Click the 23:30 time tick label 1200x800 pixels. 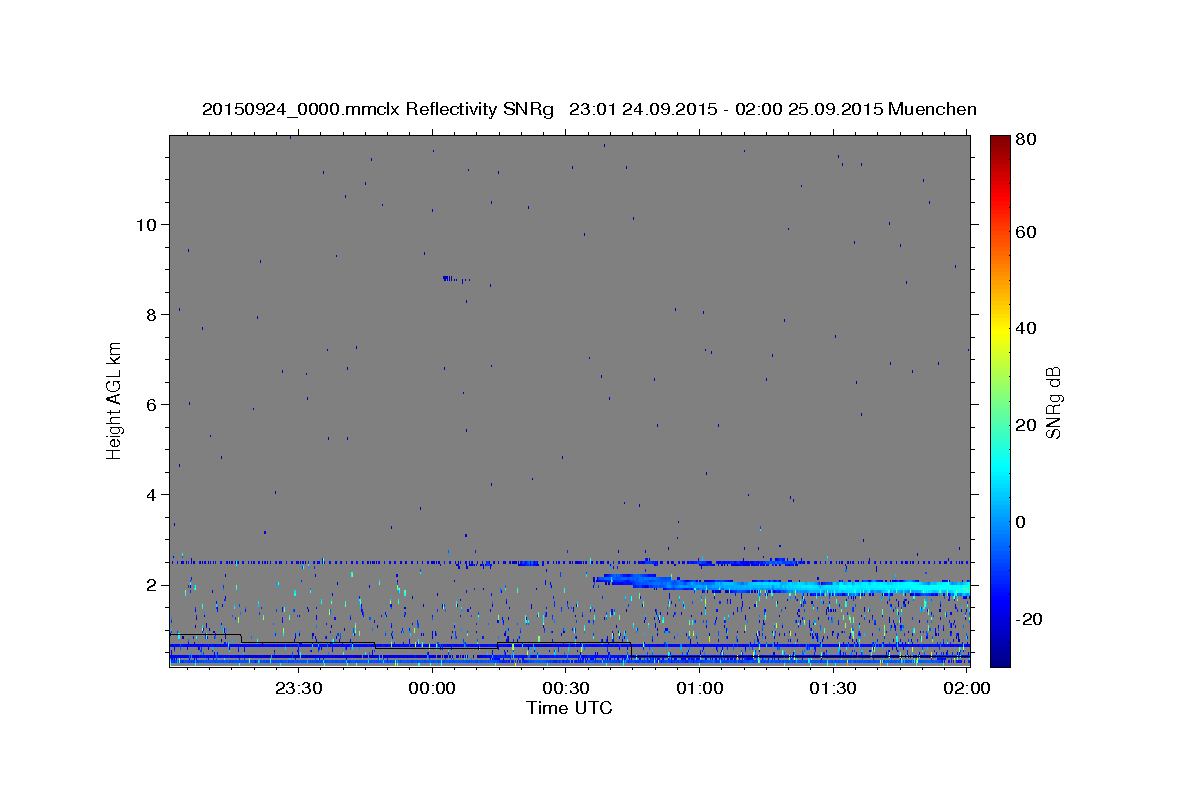pos(298,688)
